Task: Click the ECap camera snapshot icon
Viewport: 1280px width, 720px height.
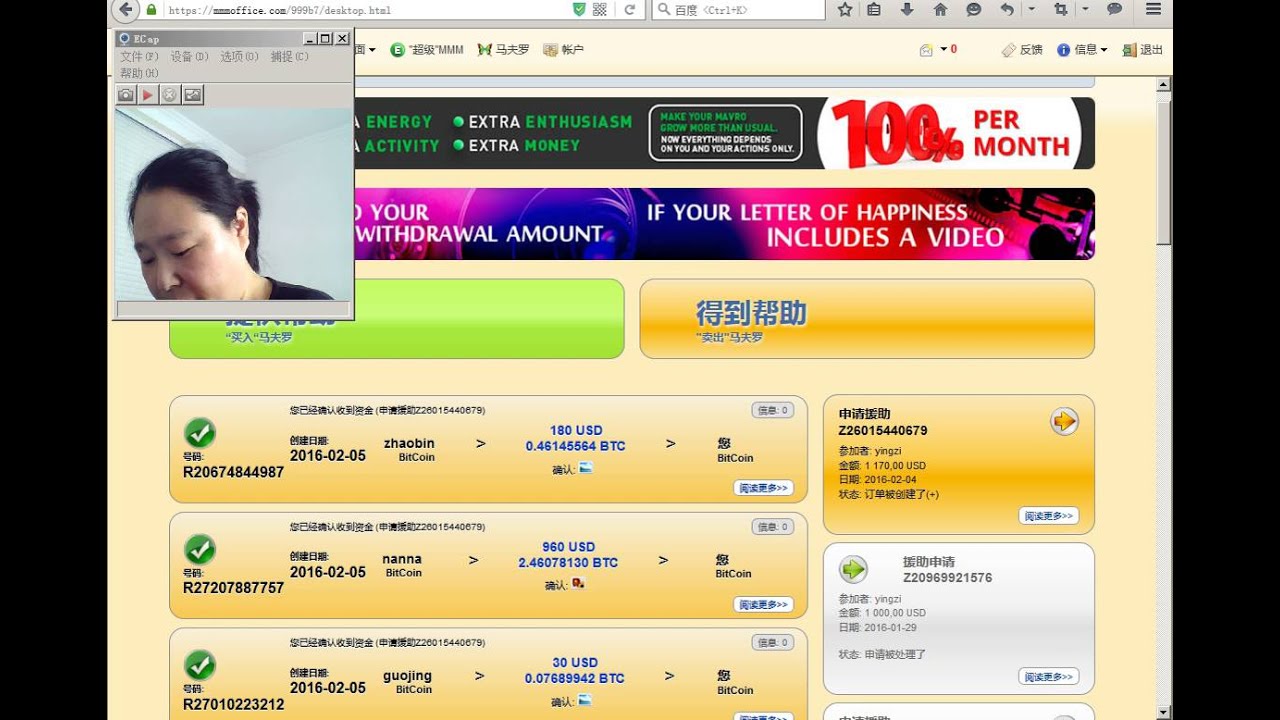Action: coord(126,95)
